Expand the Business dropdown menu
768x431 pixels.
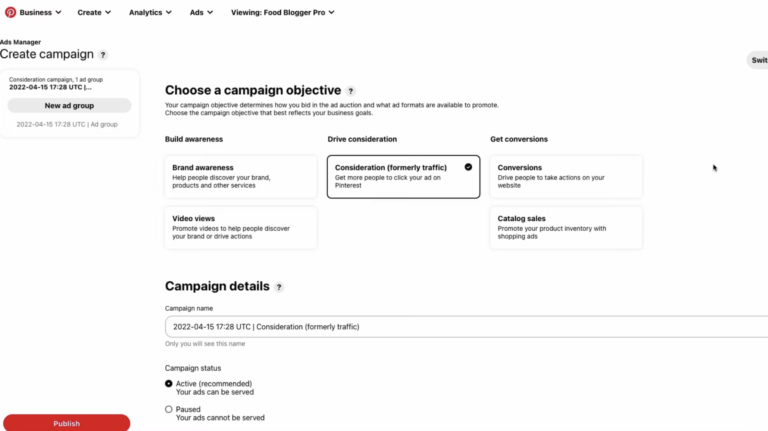pyautogui.click(x=40, y=12)
